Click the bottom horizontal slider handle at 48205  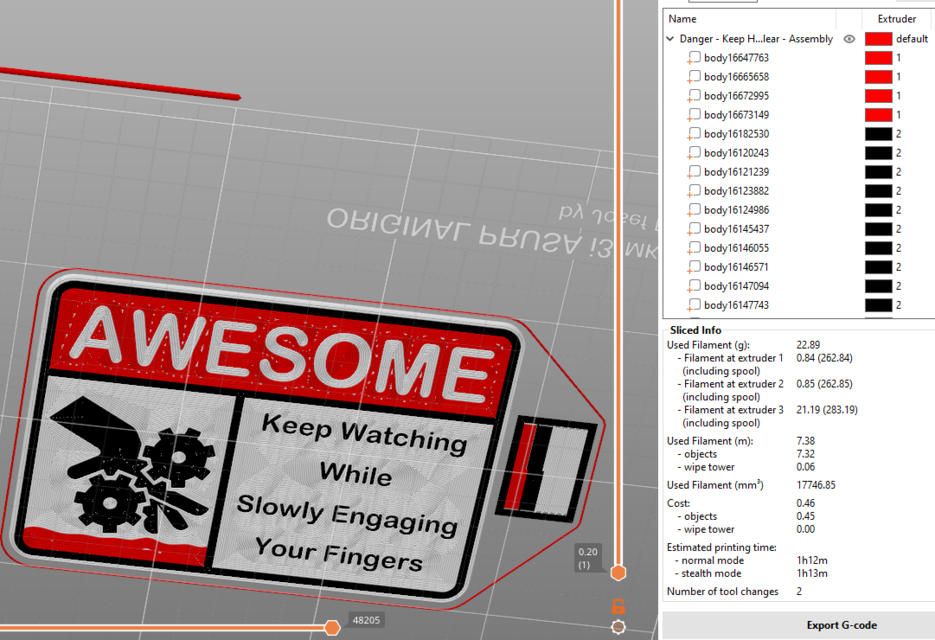pos(331,627)
